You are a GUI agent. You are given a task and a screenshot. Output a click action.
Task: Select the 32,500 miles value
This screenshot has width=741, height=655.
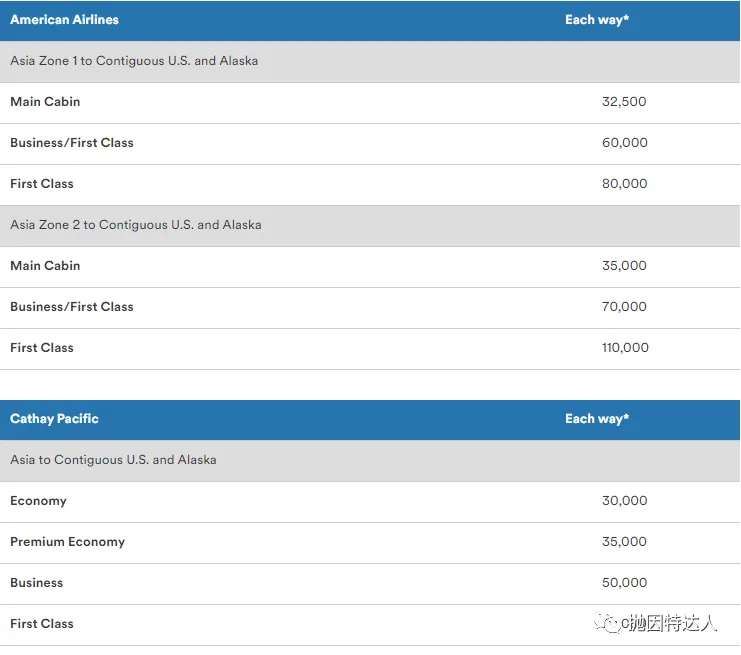click(x=624, y=102)
